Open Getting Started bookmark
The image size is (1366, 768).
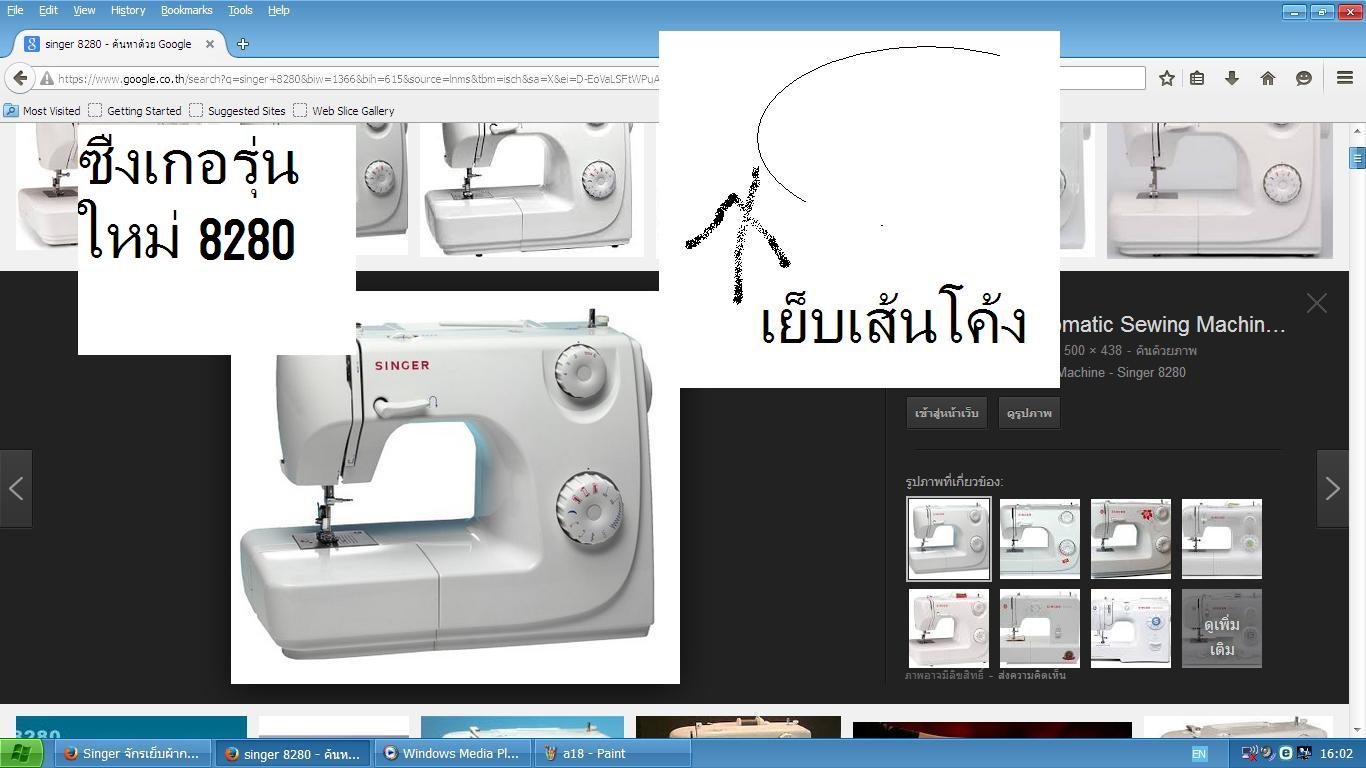[x=135, y=111]
